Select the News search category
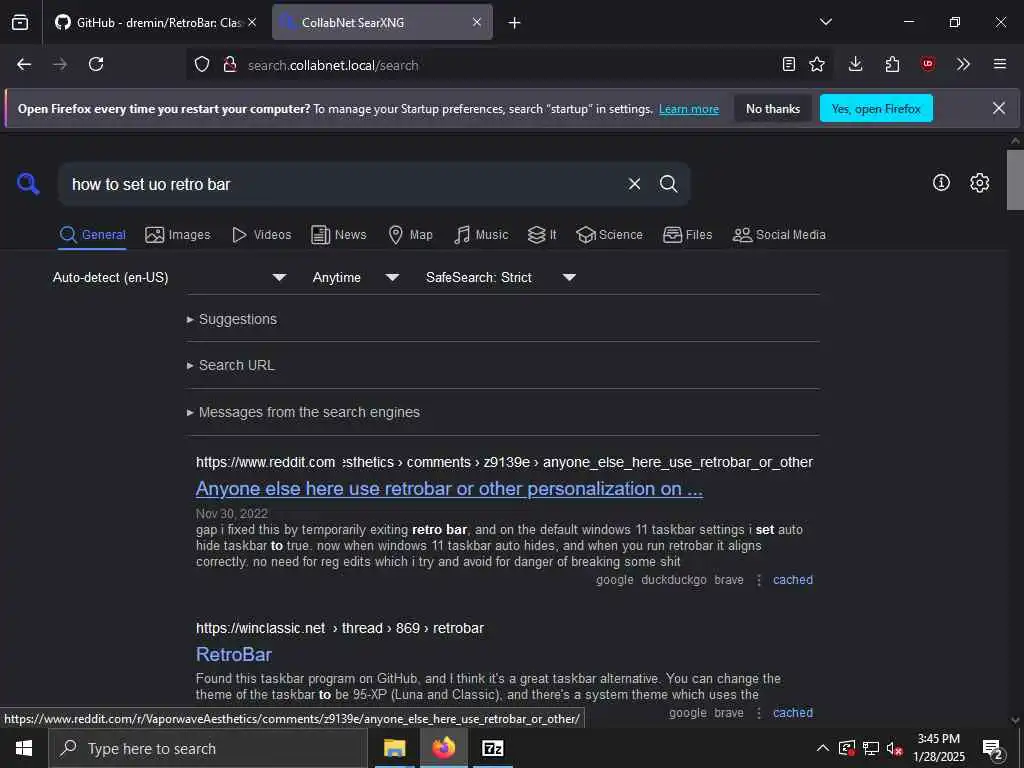 [x=338, y=235]
